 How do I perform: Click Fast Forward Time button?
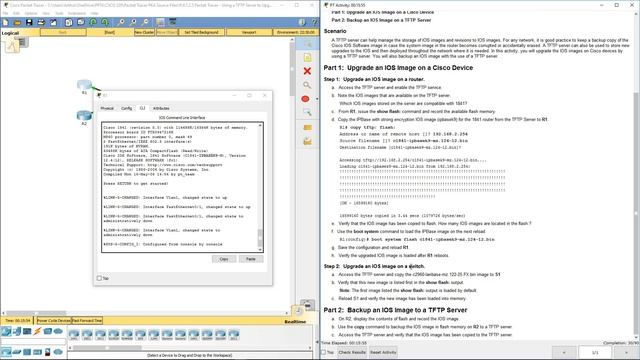(87, 321)
